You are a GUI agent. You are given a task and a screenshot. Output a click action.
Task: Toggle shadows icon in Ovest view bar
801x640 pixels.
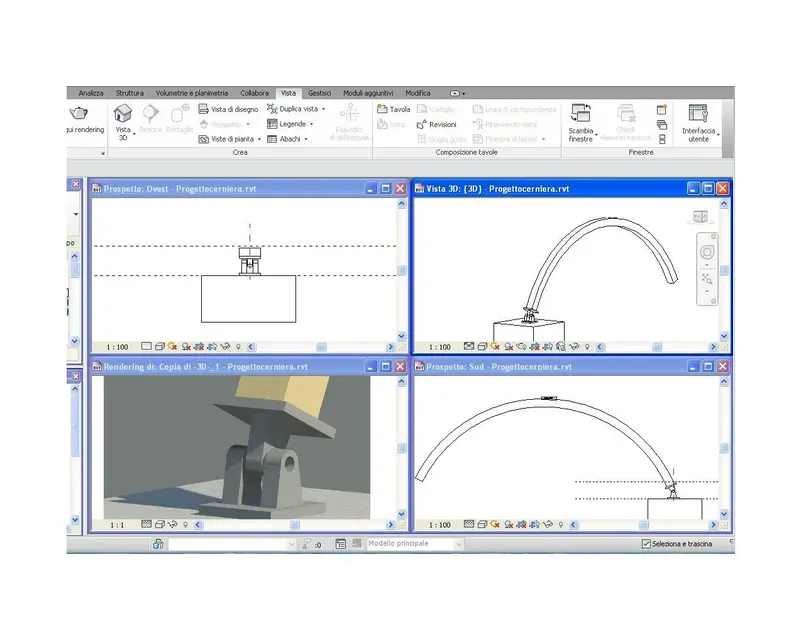pos(186,346)
